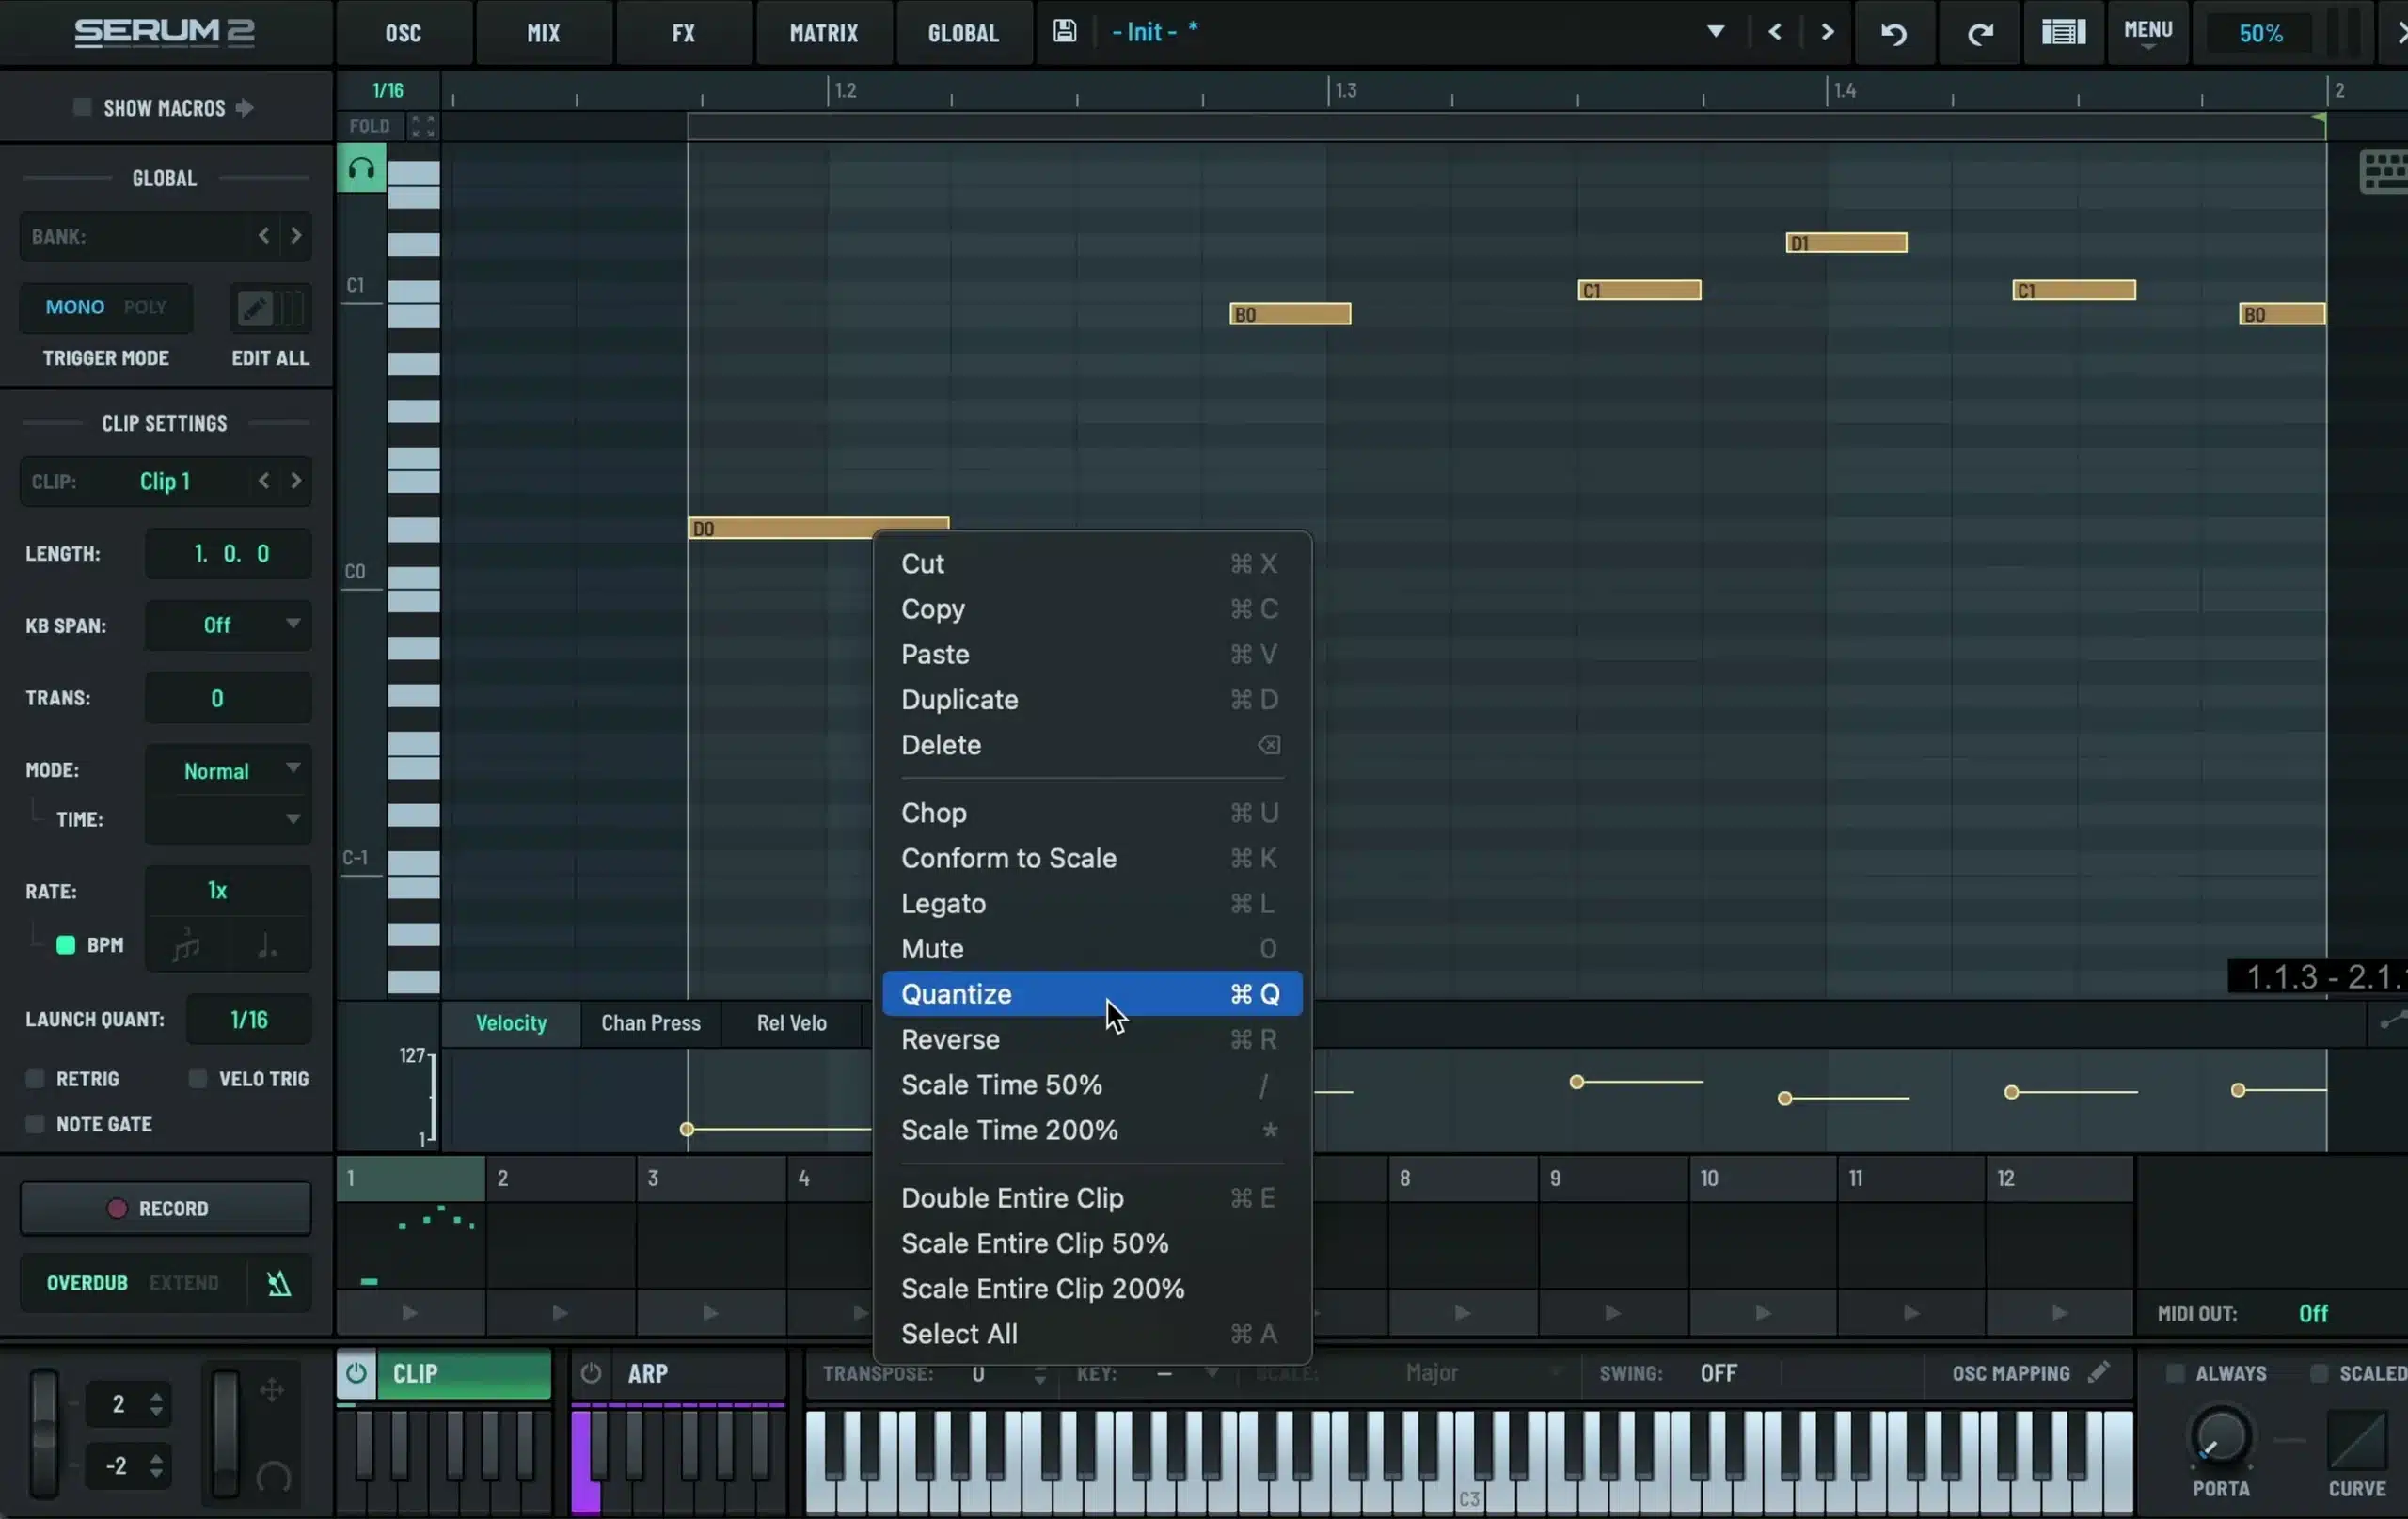Image resolution: width=2408 pixels, height=1519 pixels.
Task: Toggle the ARP power button
Action: [591, 1373]
